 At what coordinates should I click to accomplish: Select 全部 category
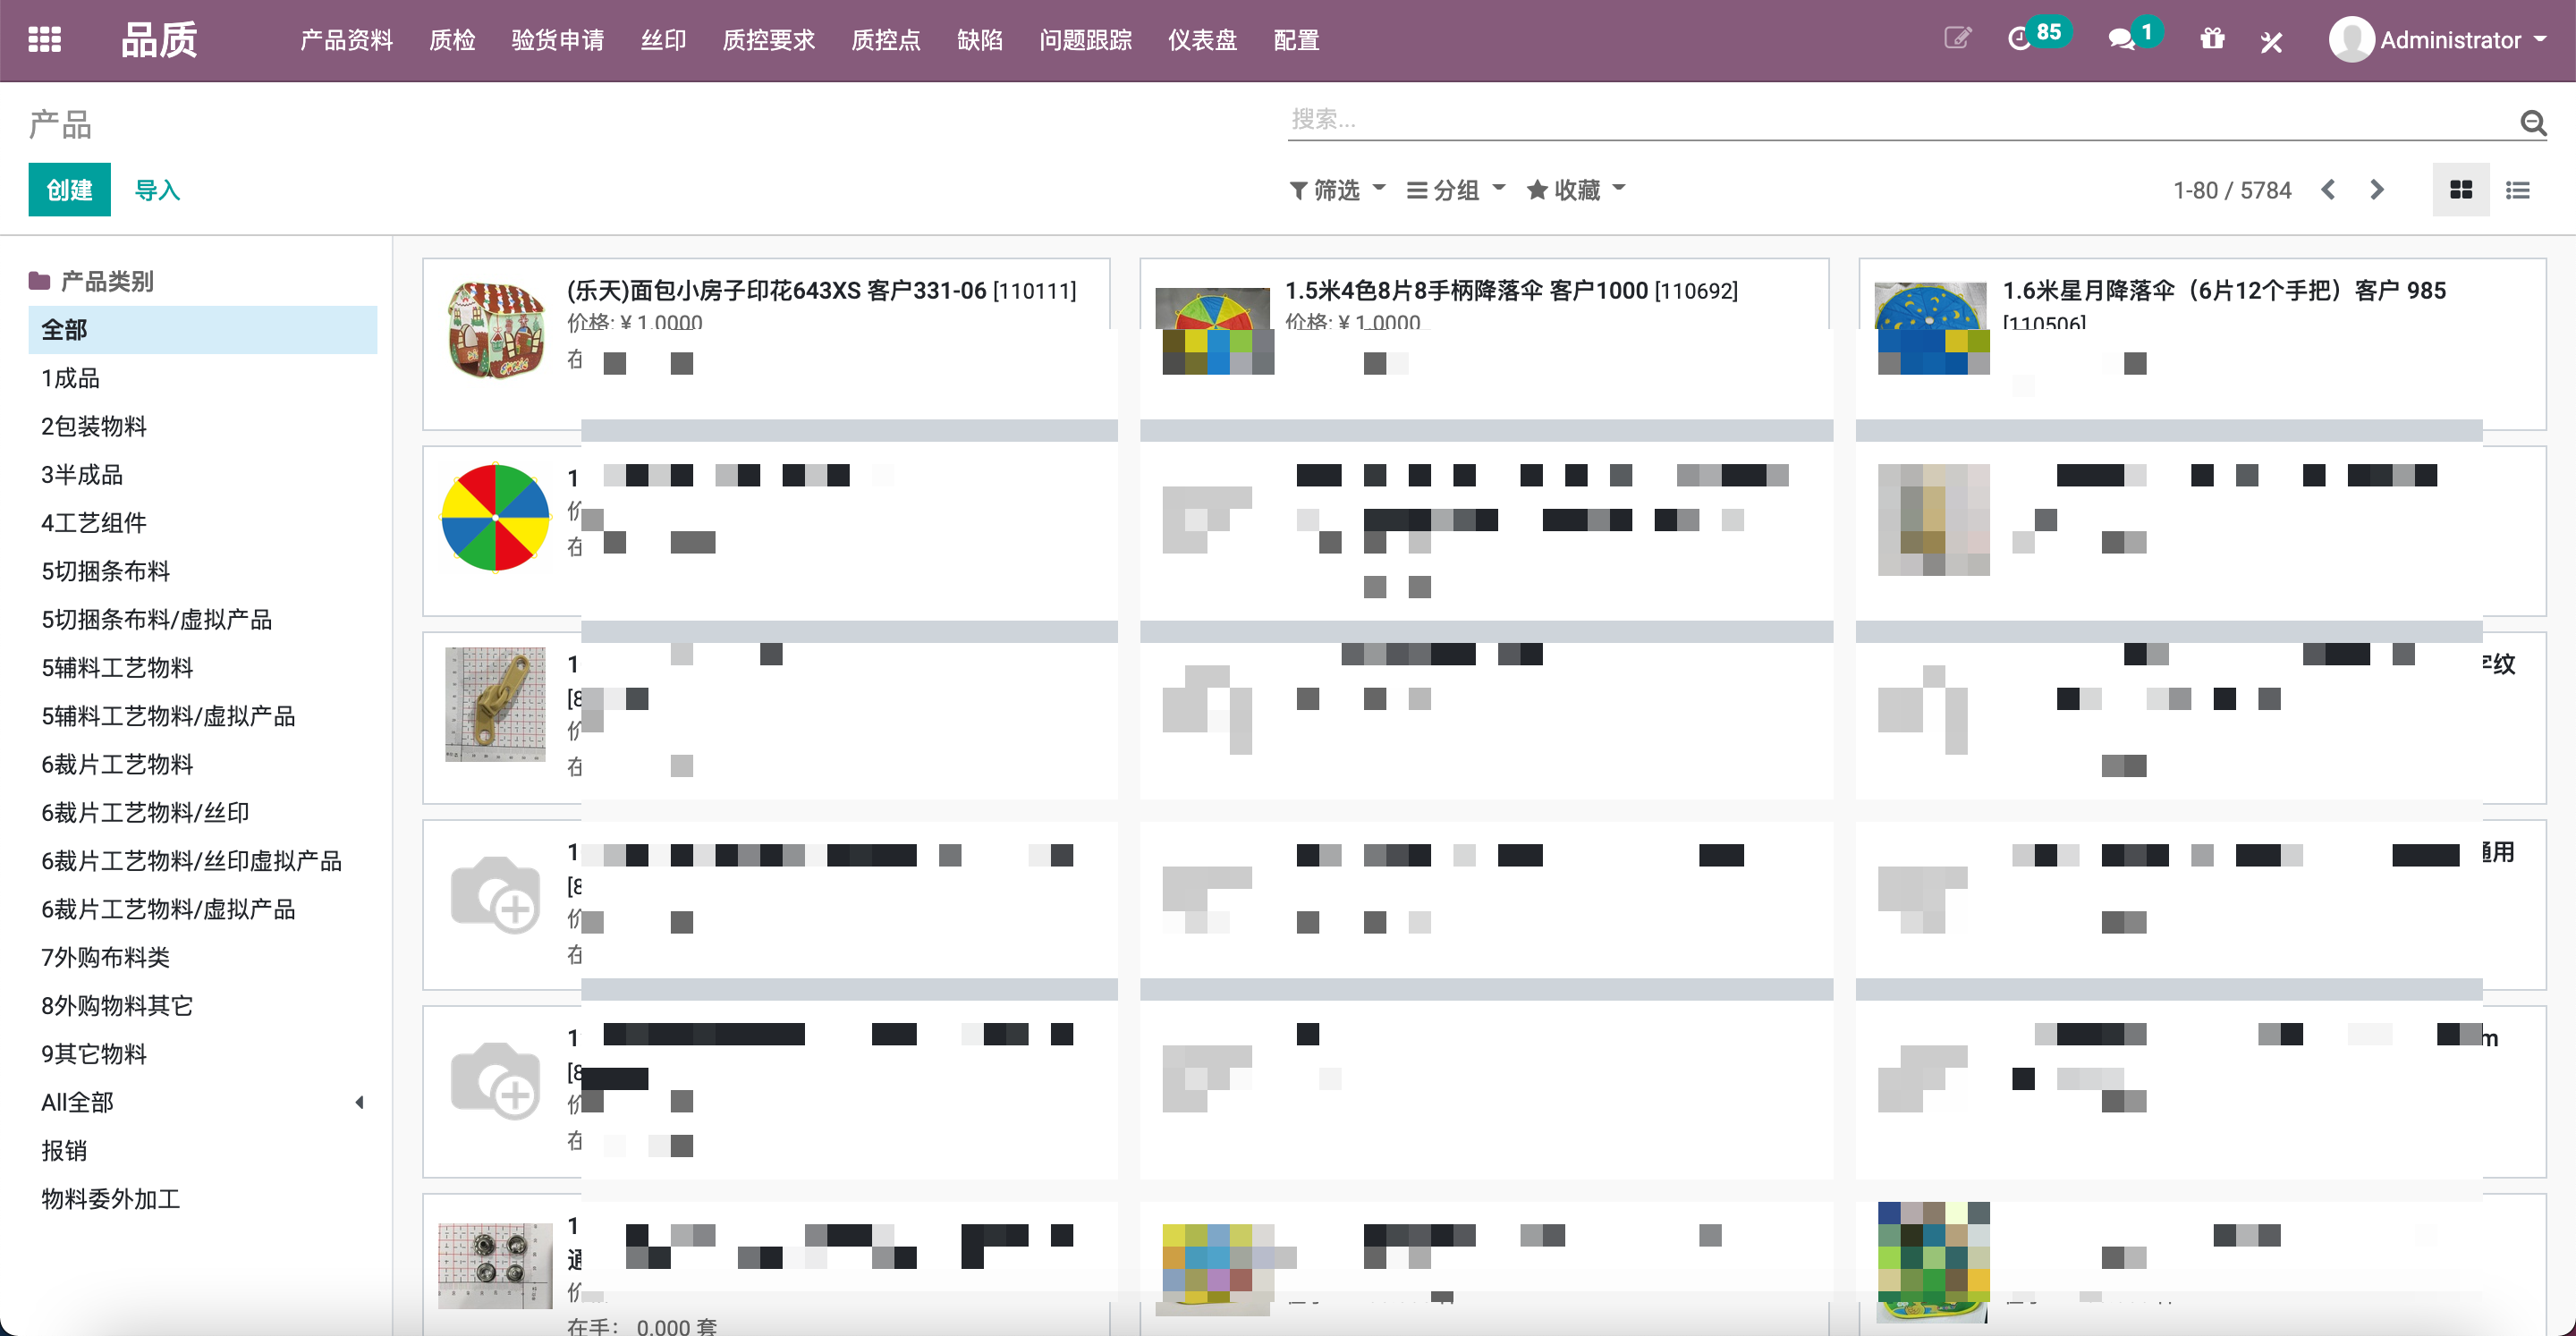[203, 330]
